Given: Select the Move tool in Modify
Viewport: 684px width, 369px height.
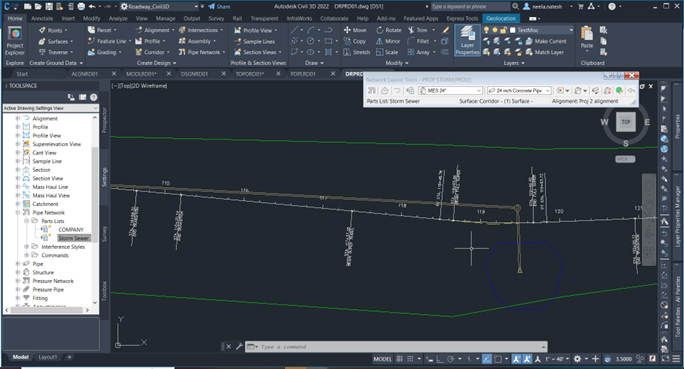Looking at the screenshot, I should [355, 30].
